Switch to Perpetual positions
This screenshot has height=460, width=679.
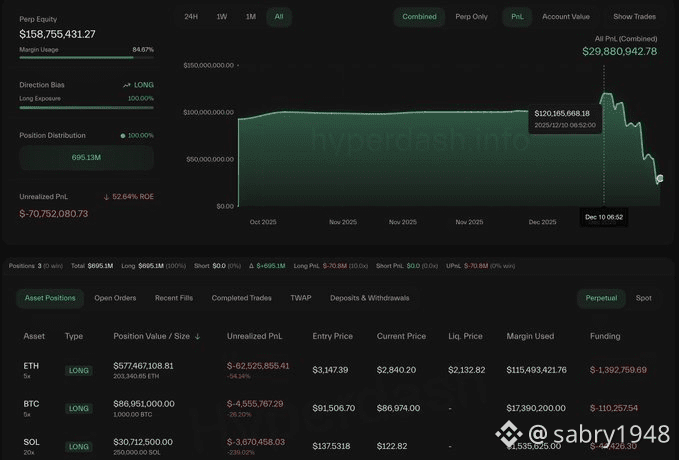[x=601, y=298]
